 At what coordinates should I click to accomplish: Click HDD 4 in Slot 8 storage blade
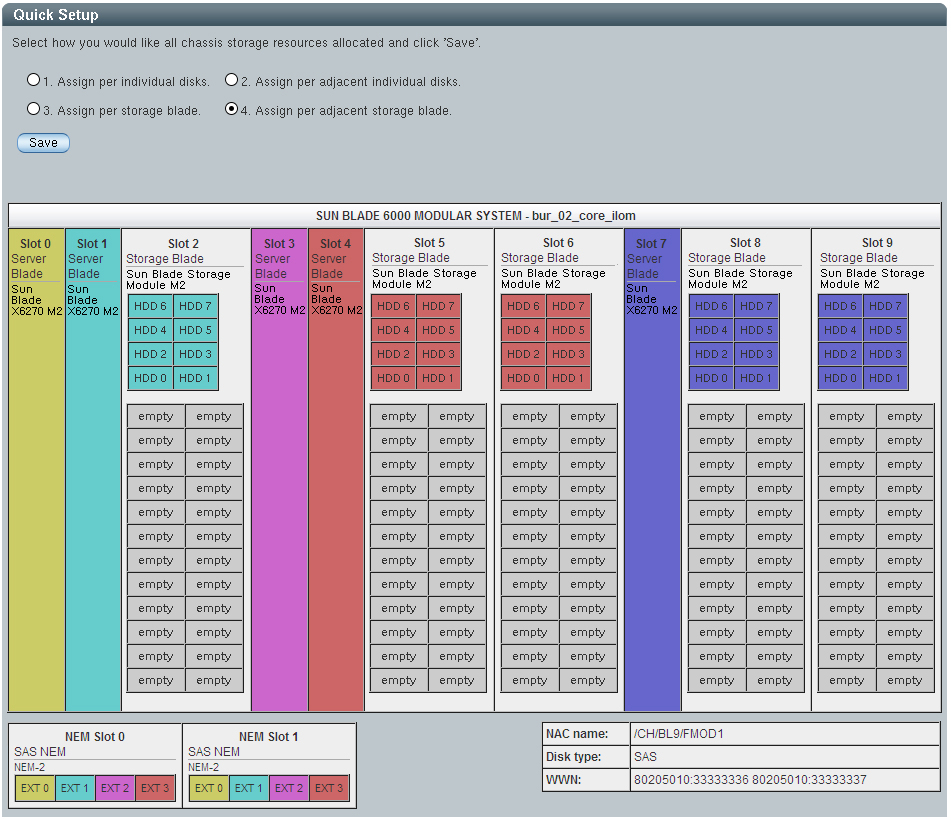[711, 330]
